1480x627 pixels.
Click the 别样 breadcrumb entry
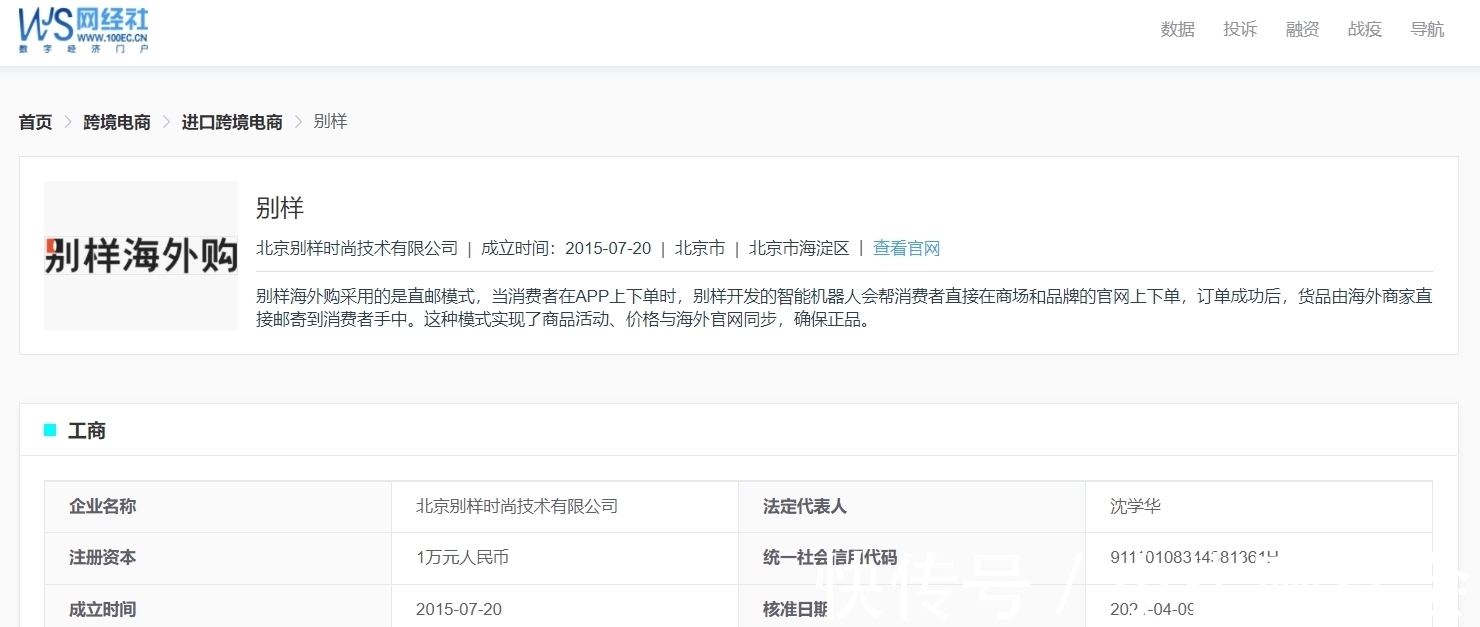pos(330,121)
